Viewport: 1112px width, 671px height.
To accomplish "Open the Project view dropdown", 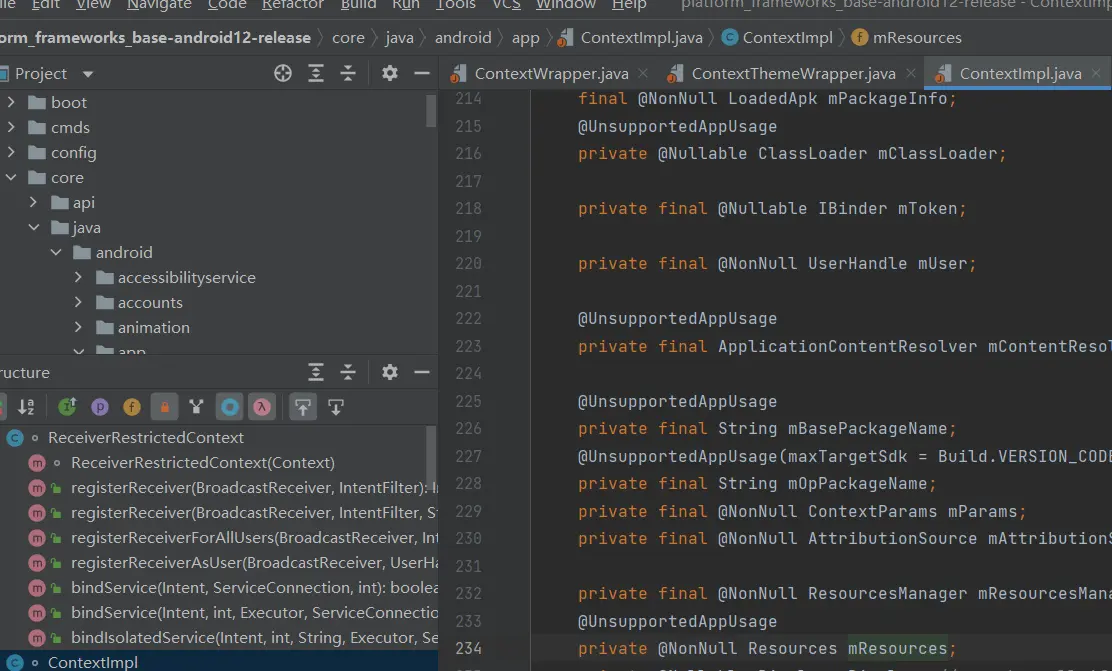I will [x=87, y=74].
